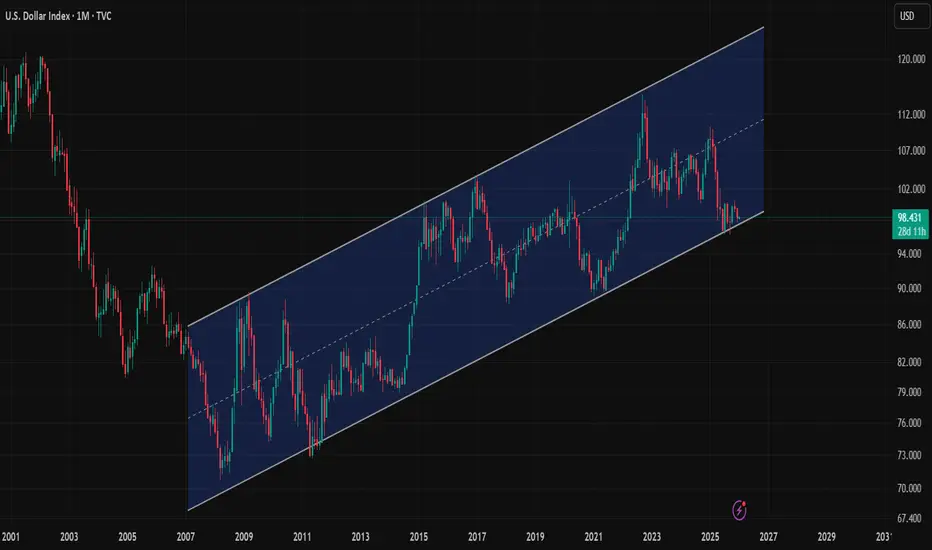Click the 2013 label on time axis
Screen dimensions: 932x550
pos(360,537)
